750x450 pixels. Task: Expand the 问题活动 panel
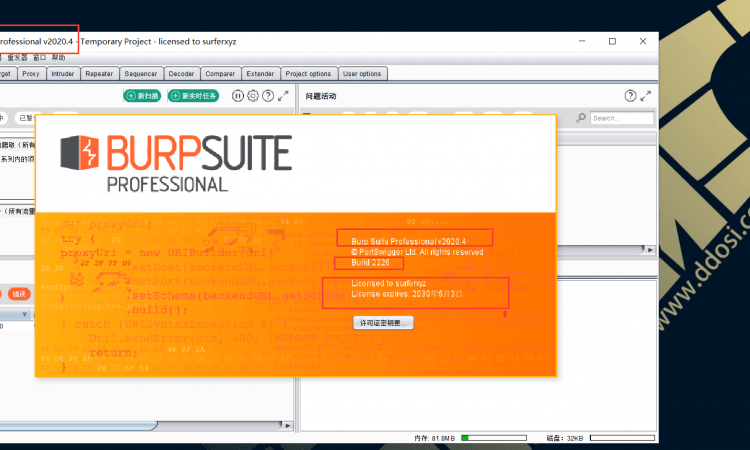click(646, 96)
